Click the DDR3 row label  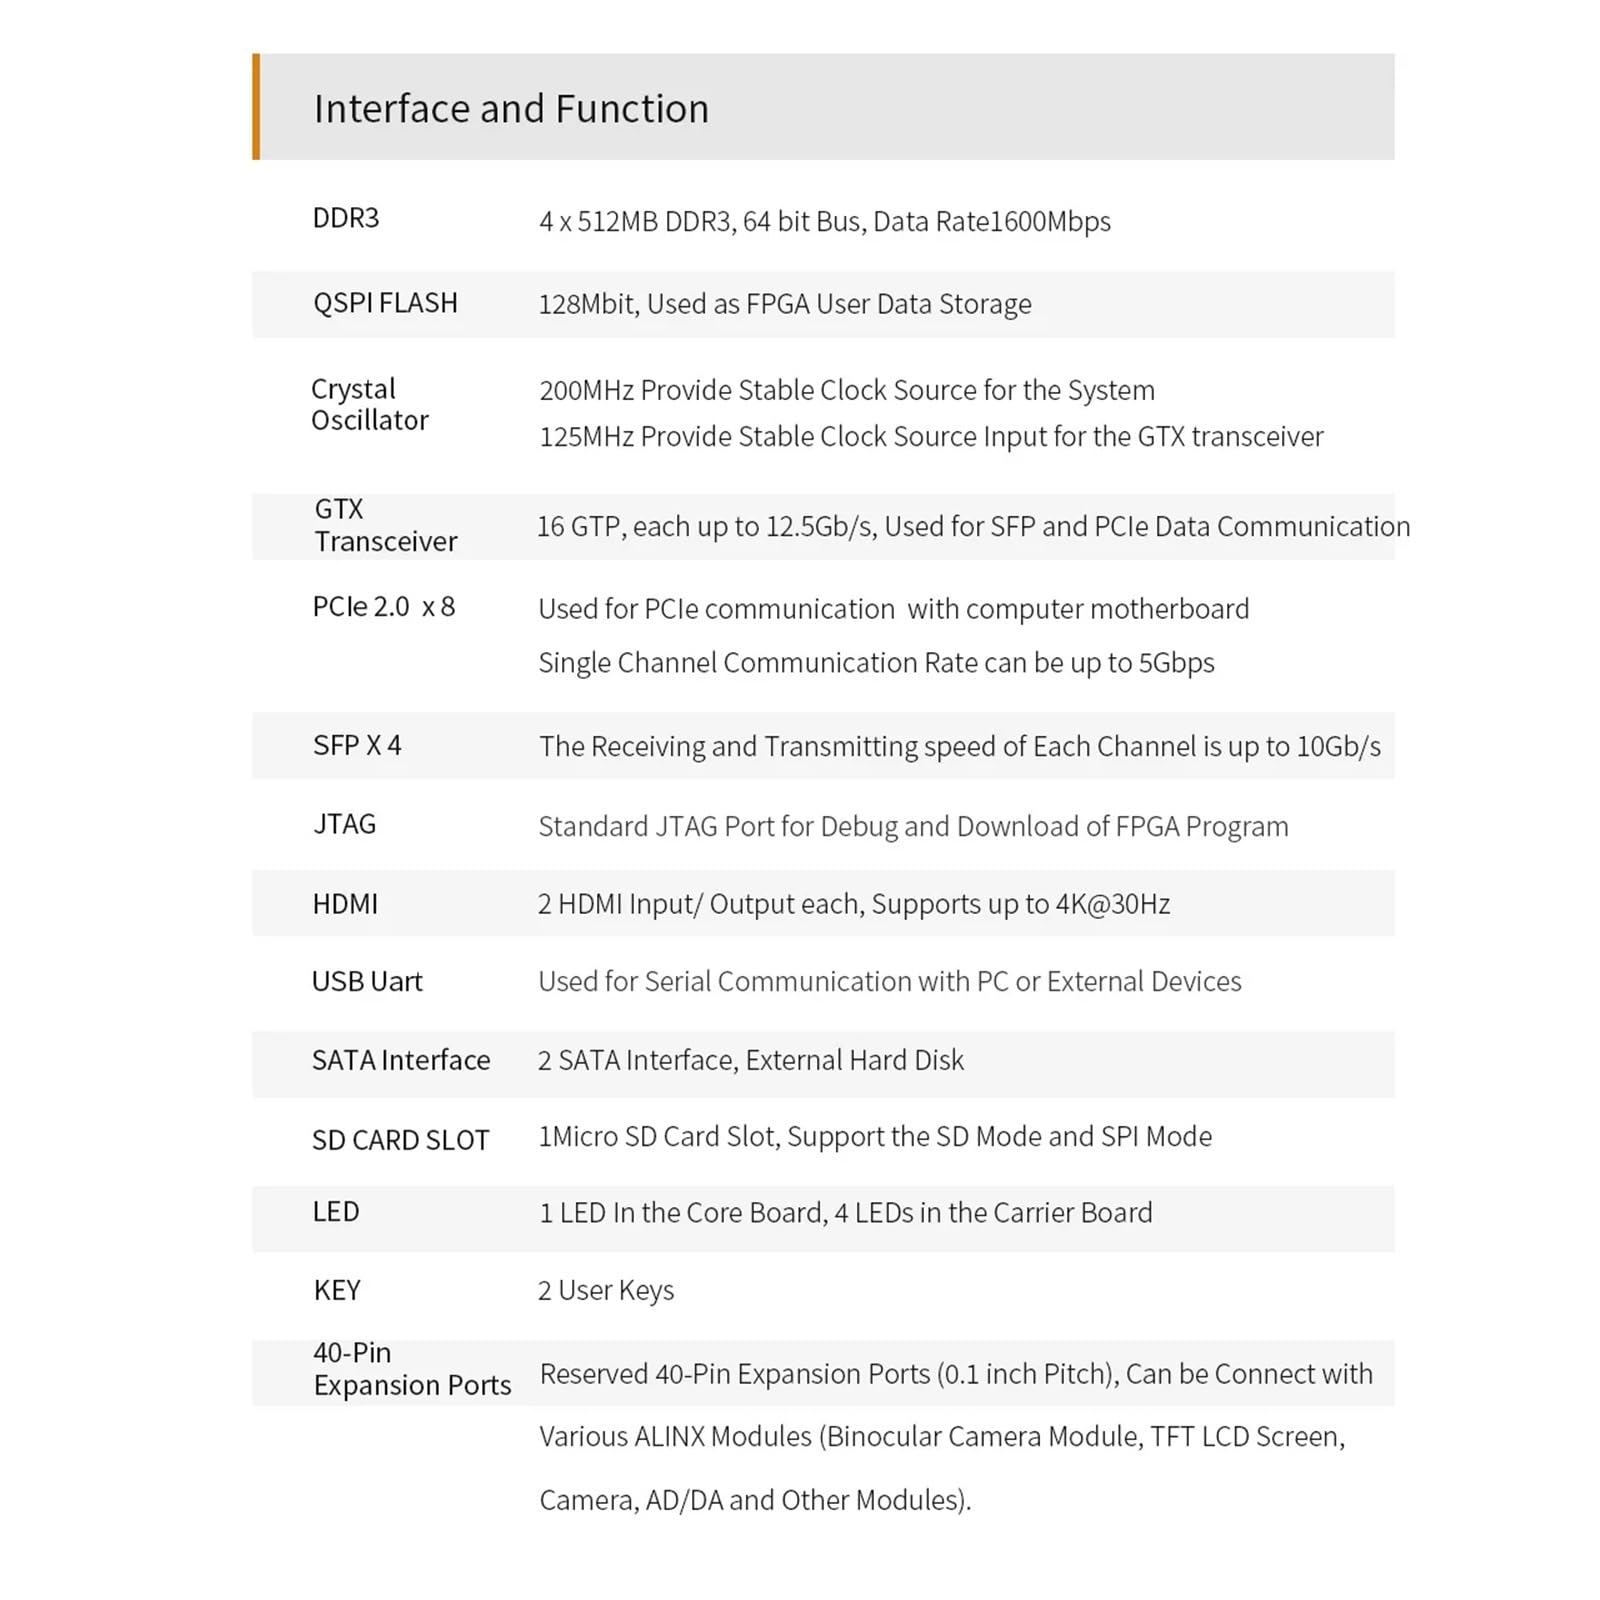tap(346, 218)
